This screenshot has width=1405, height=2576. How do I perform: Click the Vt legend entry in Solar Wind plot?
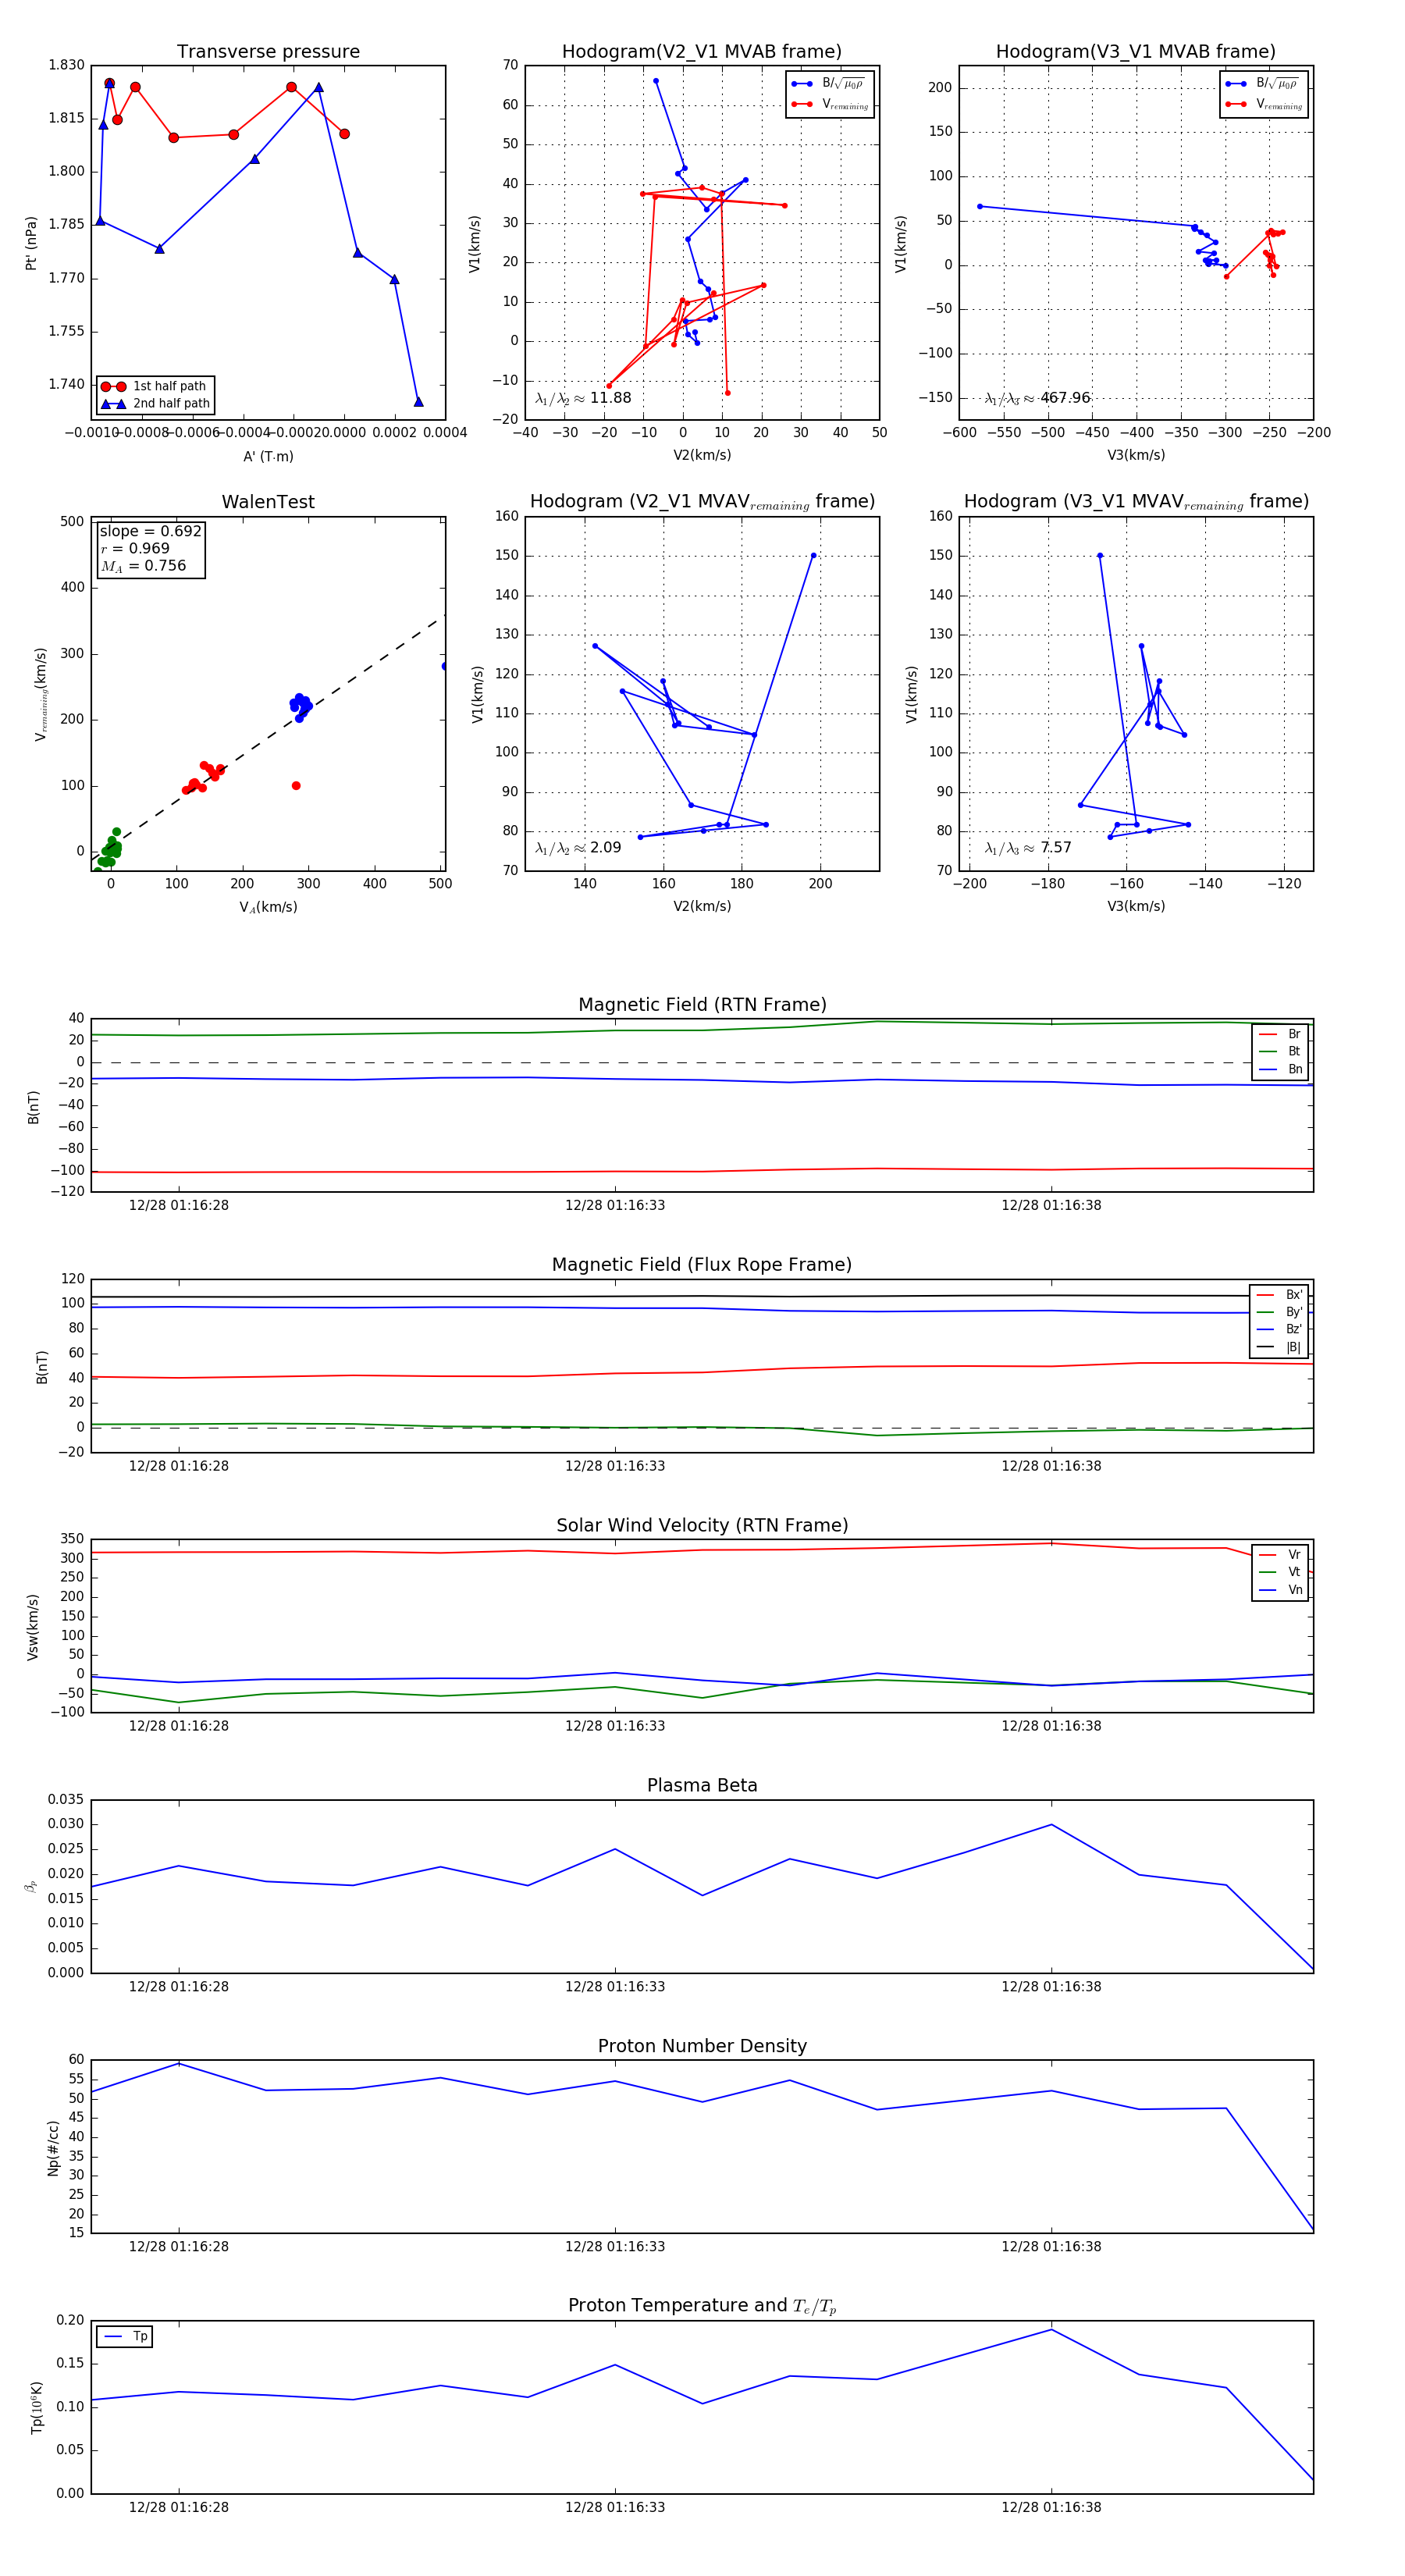coord(1281,1572)
